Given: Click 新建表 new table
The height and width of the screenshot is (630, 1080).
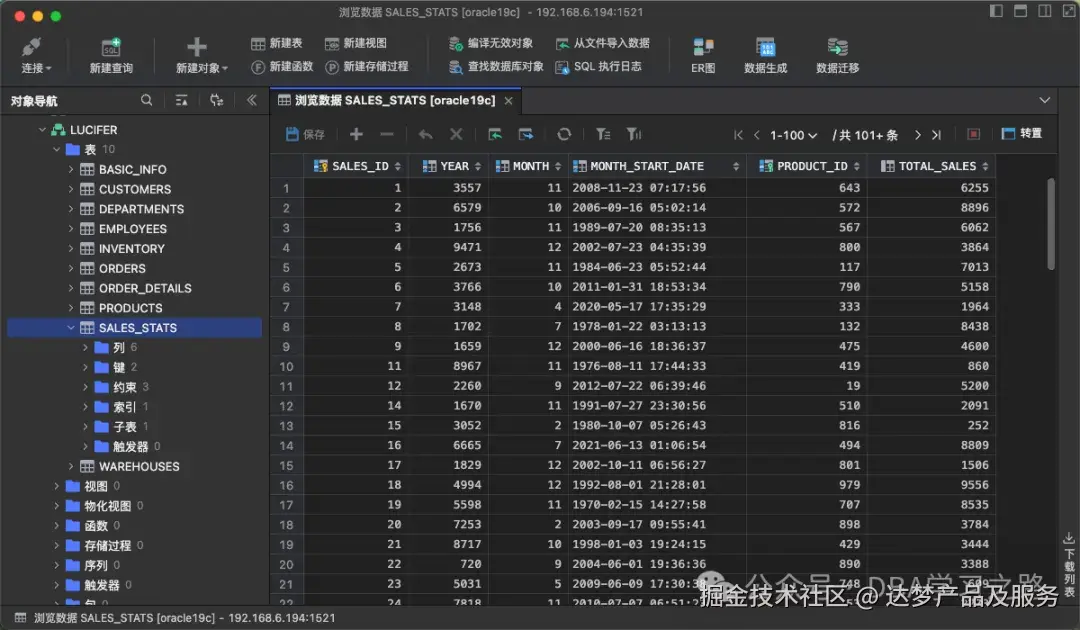Looking at the screenshot, I should point(276,43).
